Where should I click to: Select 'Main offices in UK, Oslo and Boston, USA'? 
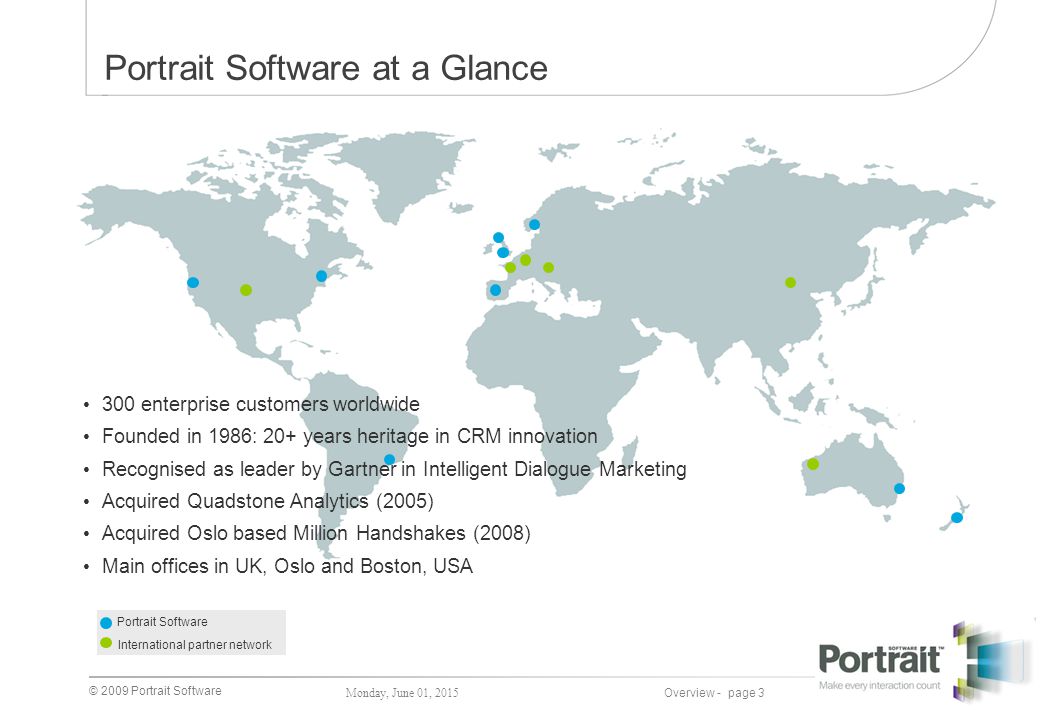(x=287, y=566)
